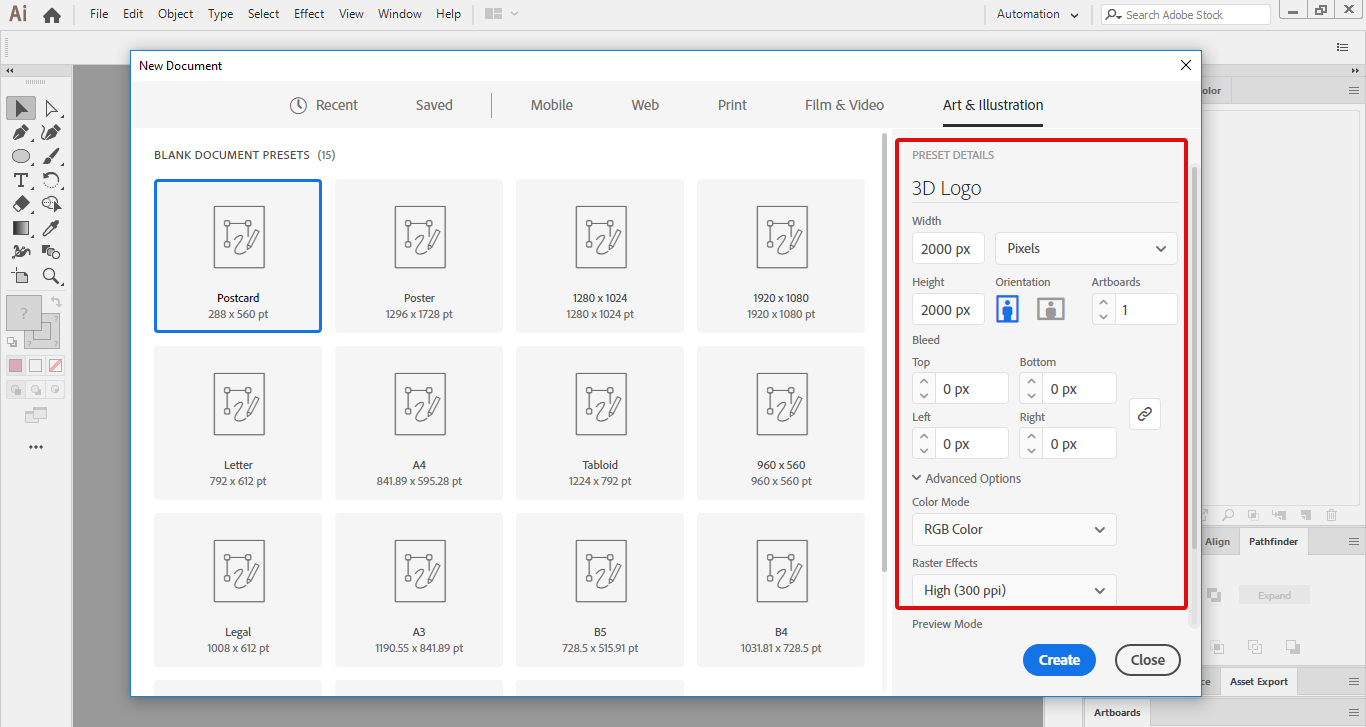Viewport: 1366px width, 727px height.
Task: Select the Width tool
Action: pyautogui.click(x=21, y=252)
